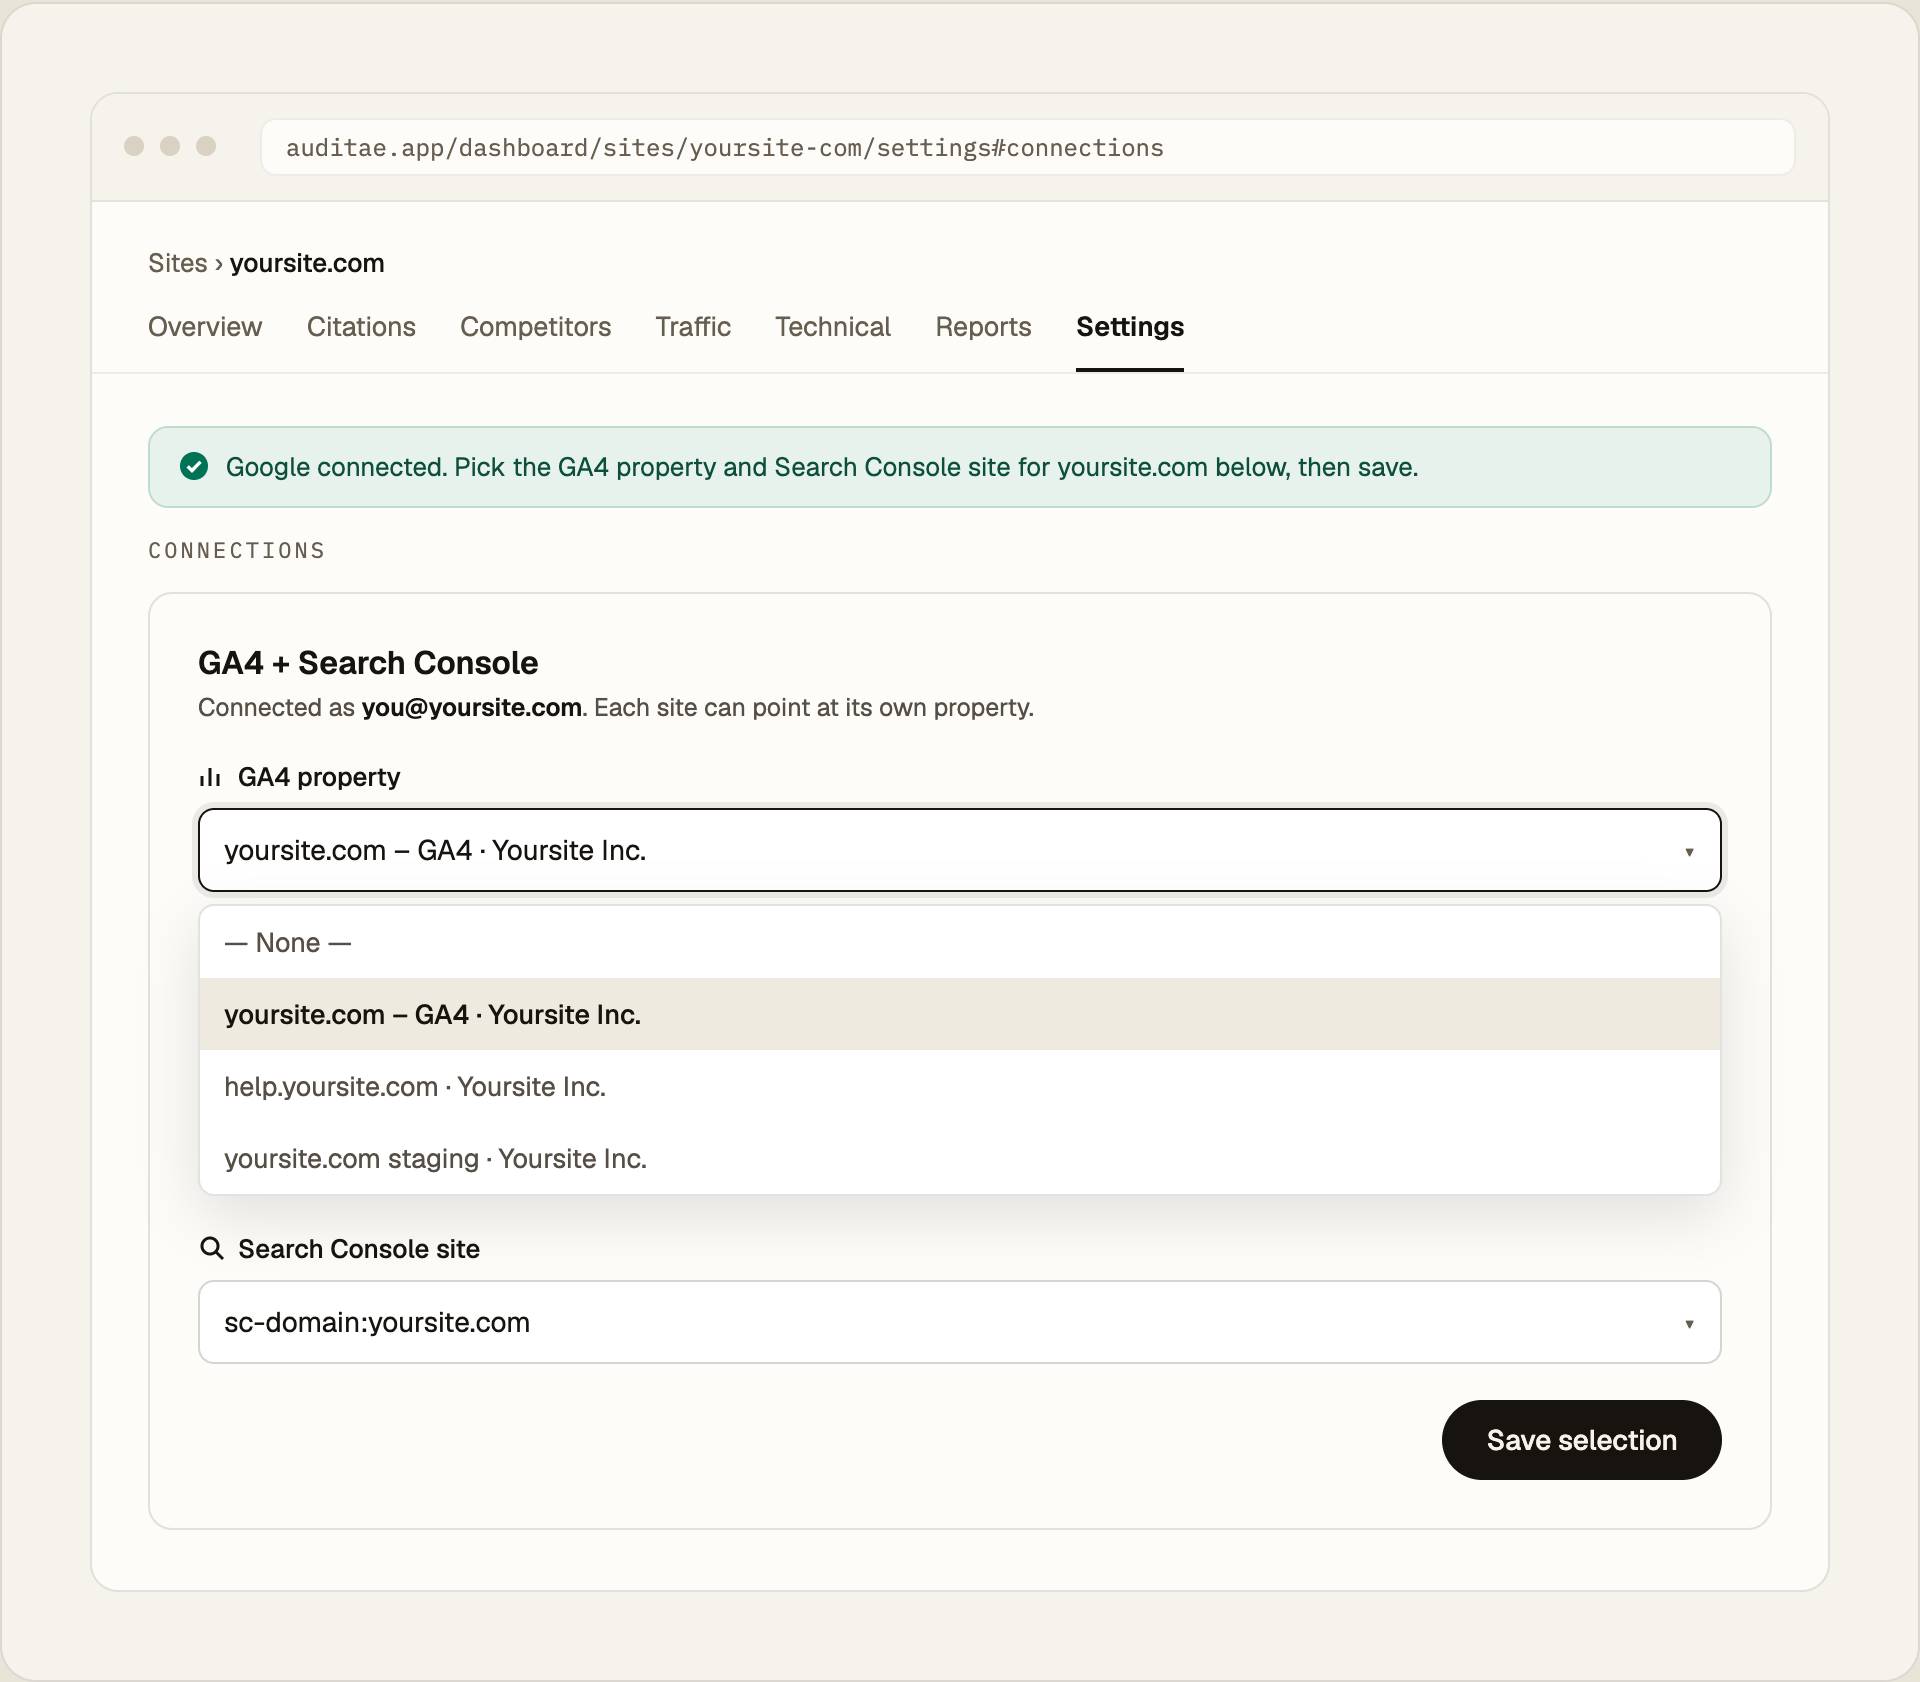1920x1682 pixels.
Task: Pick help.yoursite.com · Yoursite Inc. option
Action: pos(959,1086)
